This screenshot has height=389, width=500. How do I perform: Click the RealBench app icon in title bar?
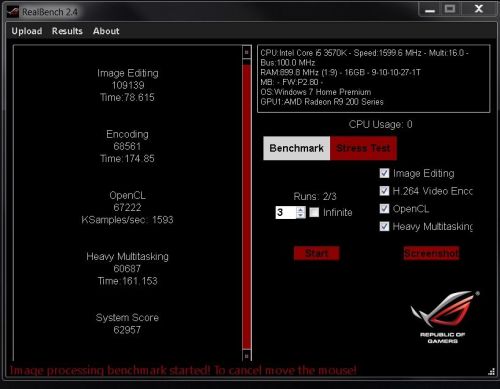tap(13, 12)
